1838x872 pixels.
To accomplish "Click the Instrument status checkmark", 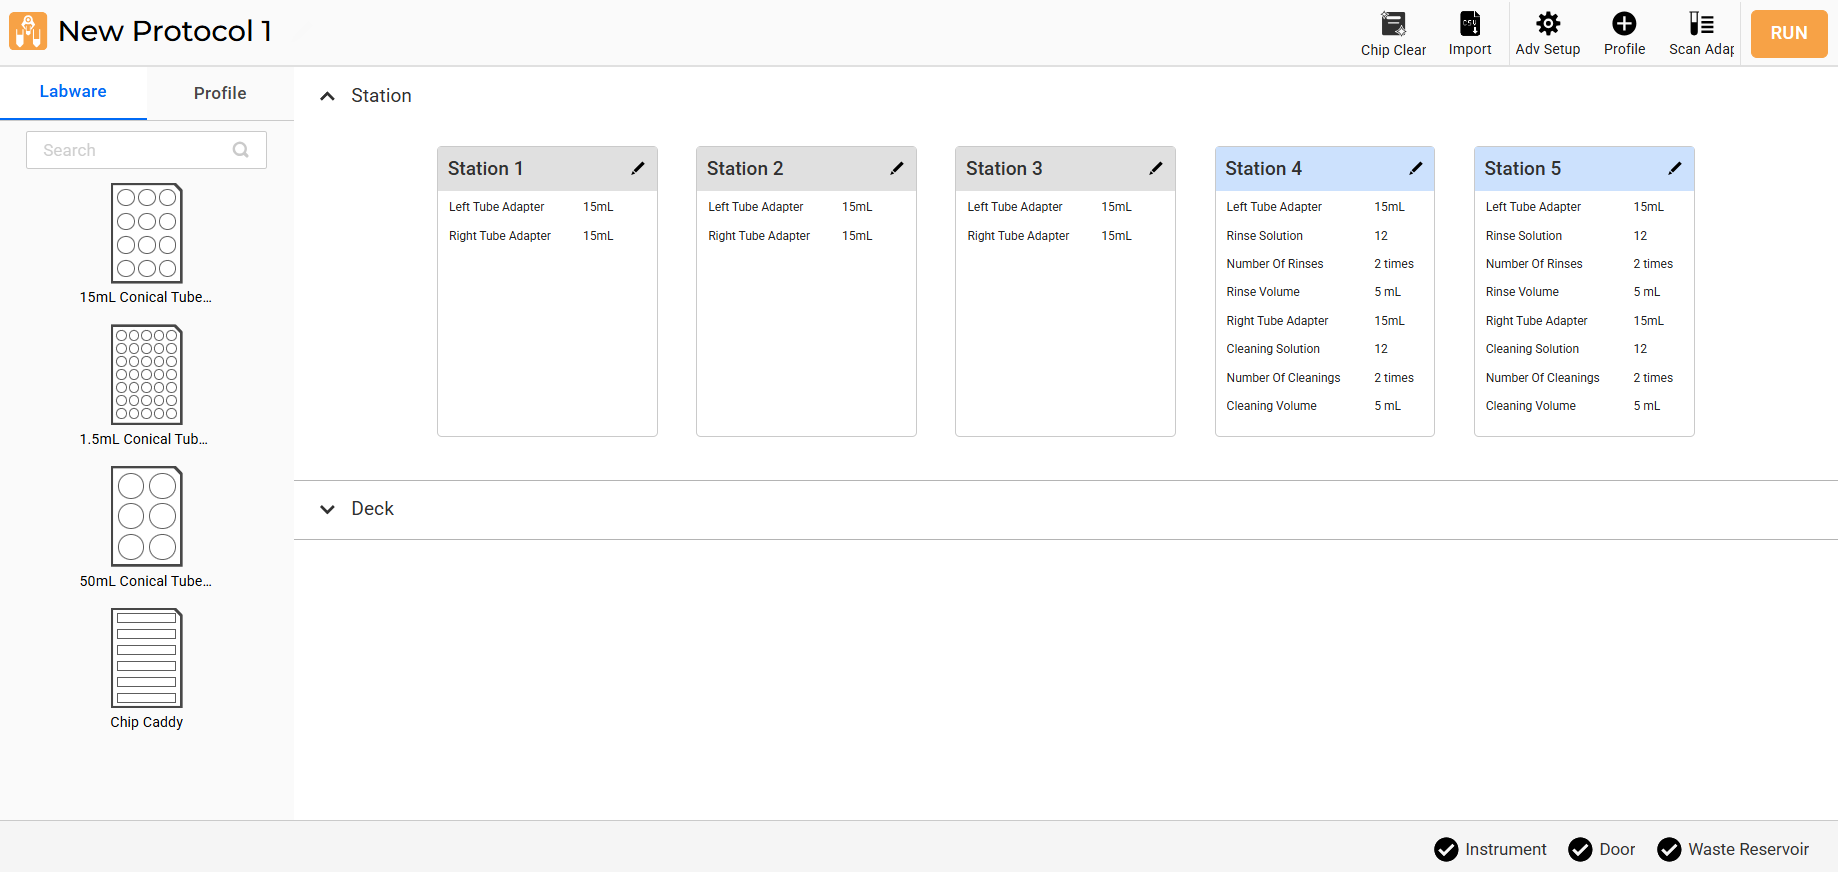I will pos(1446,849).
